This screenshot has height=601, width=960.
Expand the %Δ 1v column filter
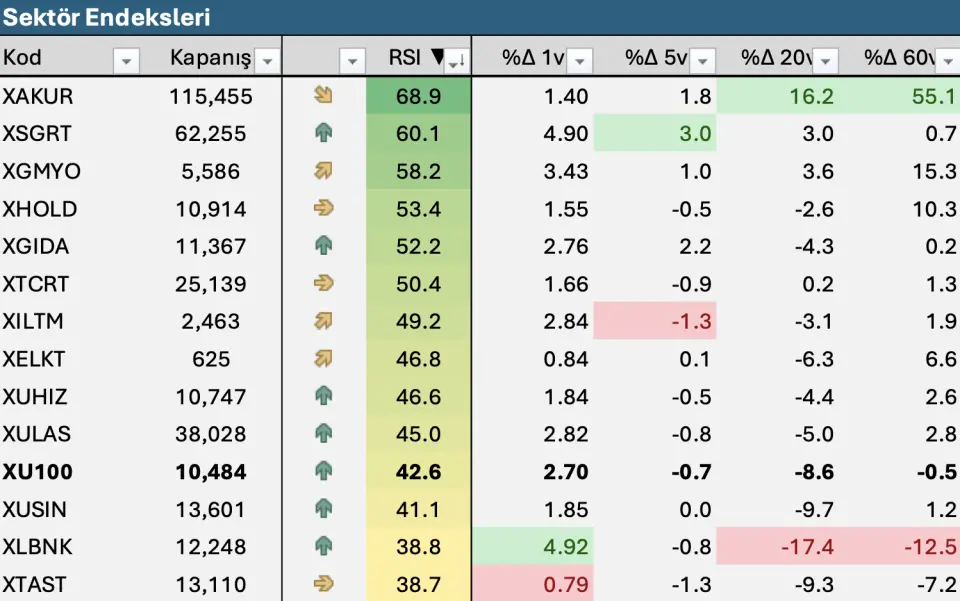pyautogui.click(x=581, y=61)
